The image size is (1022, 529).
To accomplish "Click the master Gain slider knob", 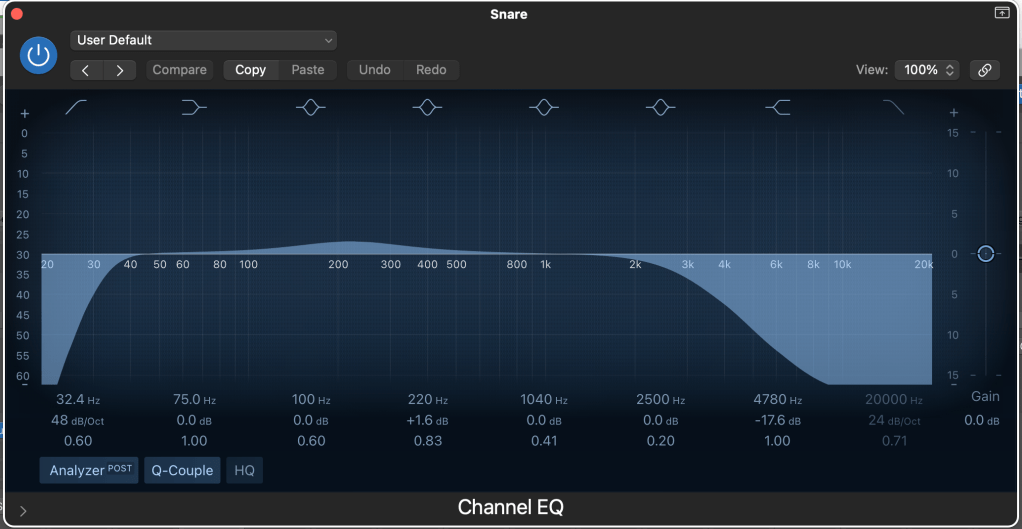I will click(x=985, y=254).
